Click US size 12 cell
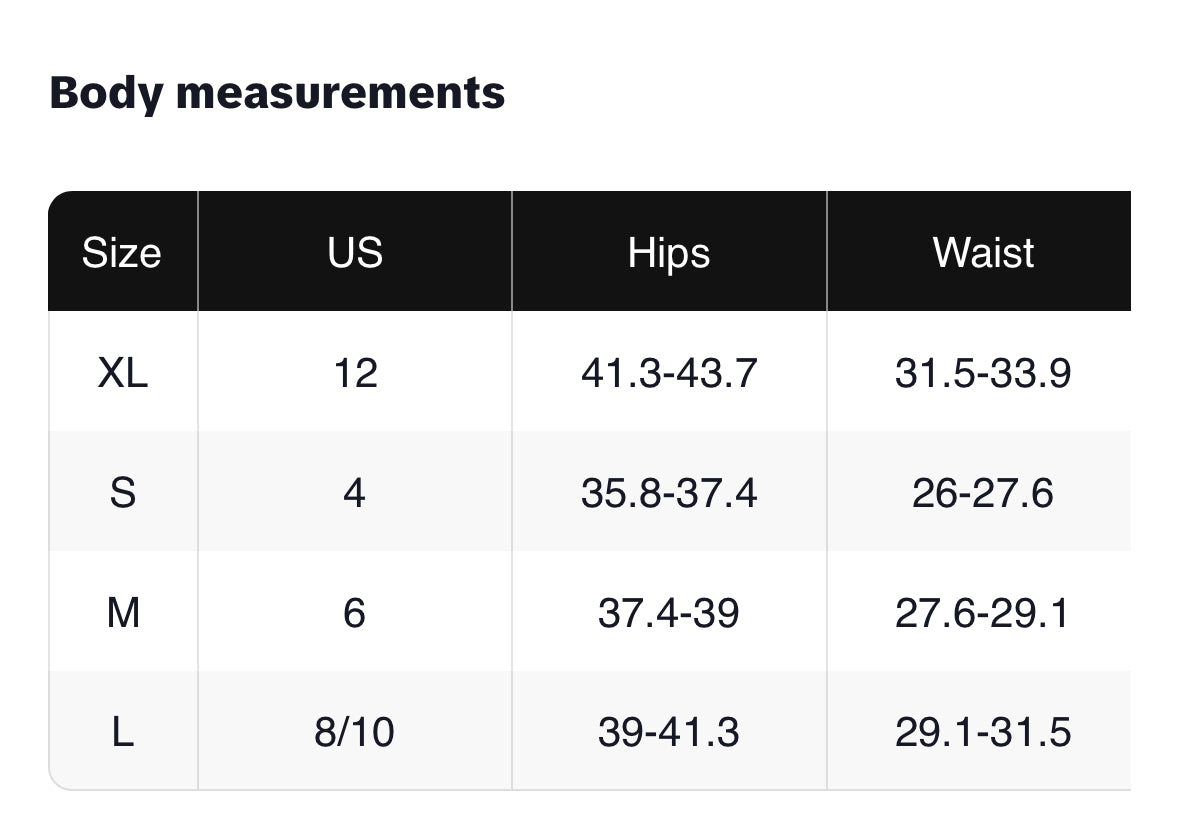Screen dimensions: 1179x836 [355, 373]
